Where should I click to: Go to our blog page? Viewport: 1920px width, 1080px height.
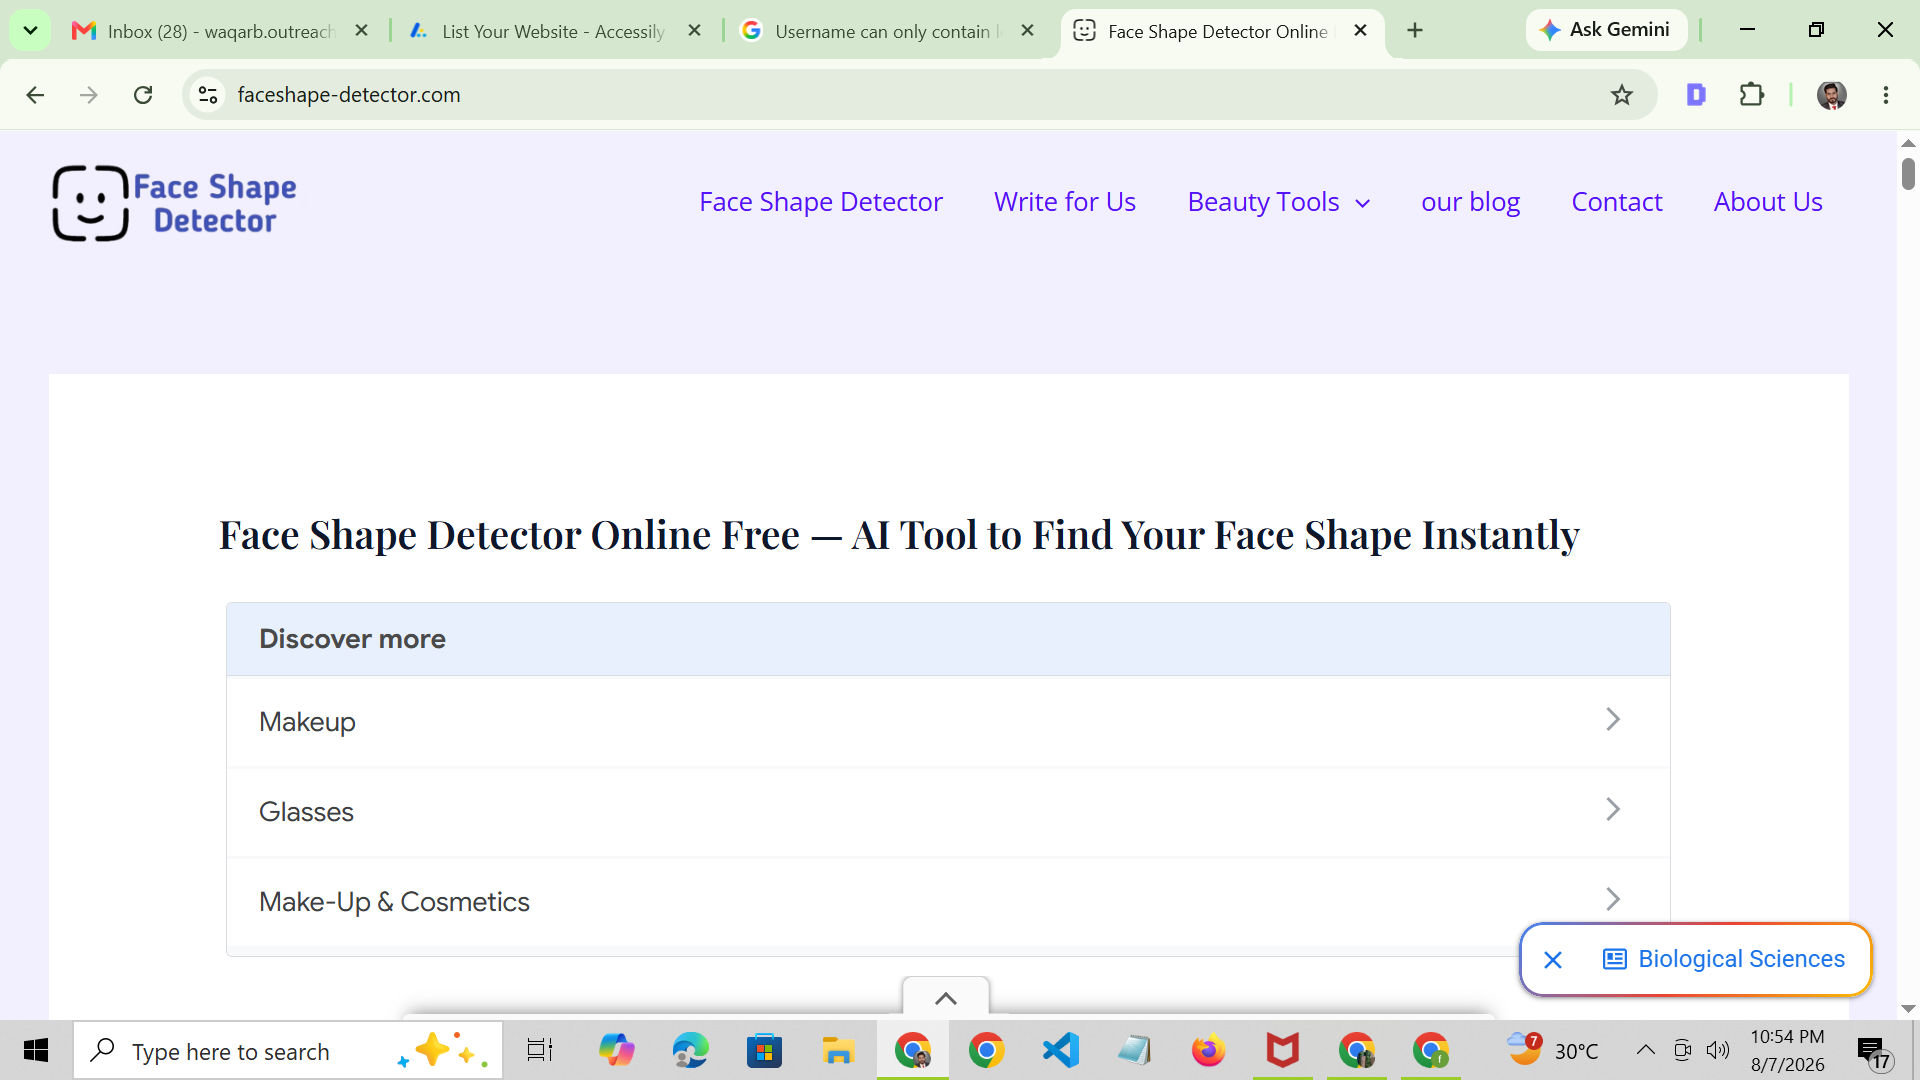coord(1470,202)
